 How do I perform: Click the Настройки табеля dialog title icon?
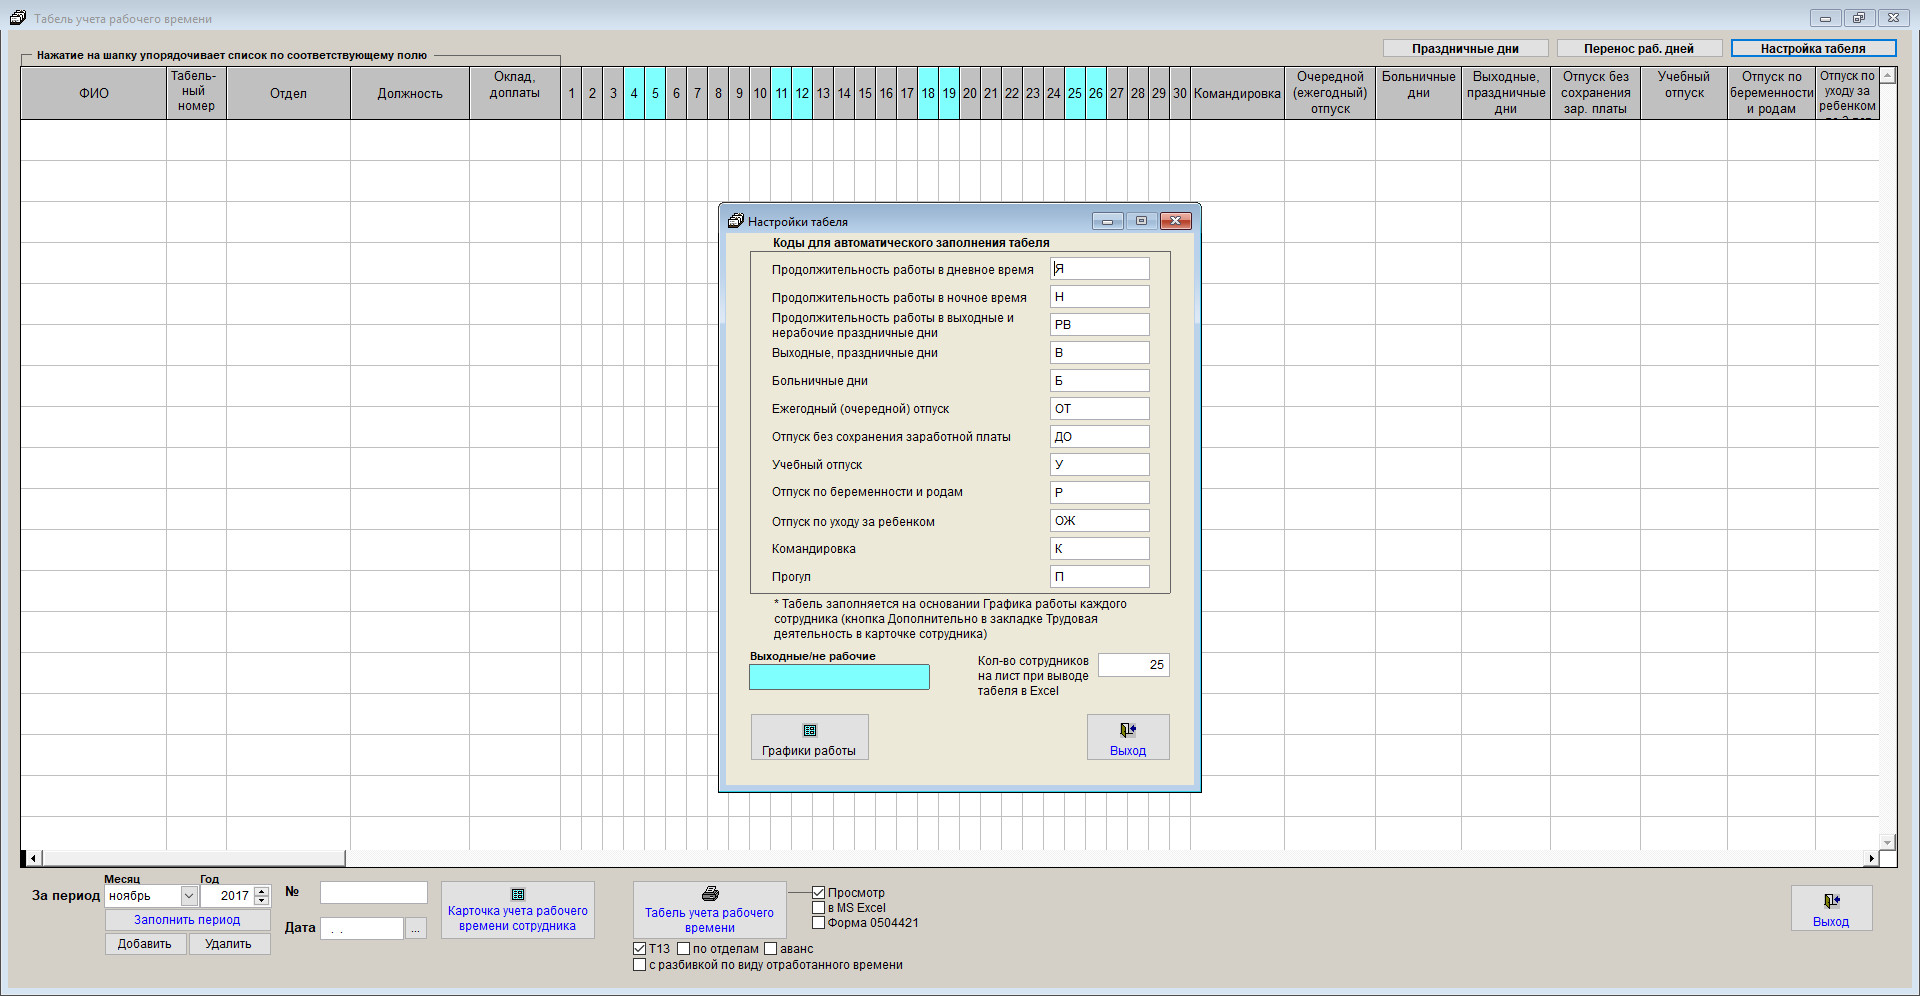click(736, 221)
